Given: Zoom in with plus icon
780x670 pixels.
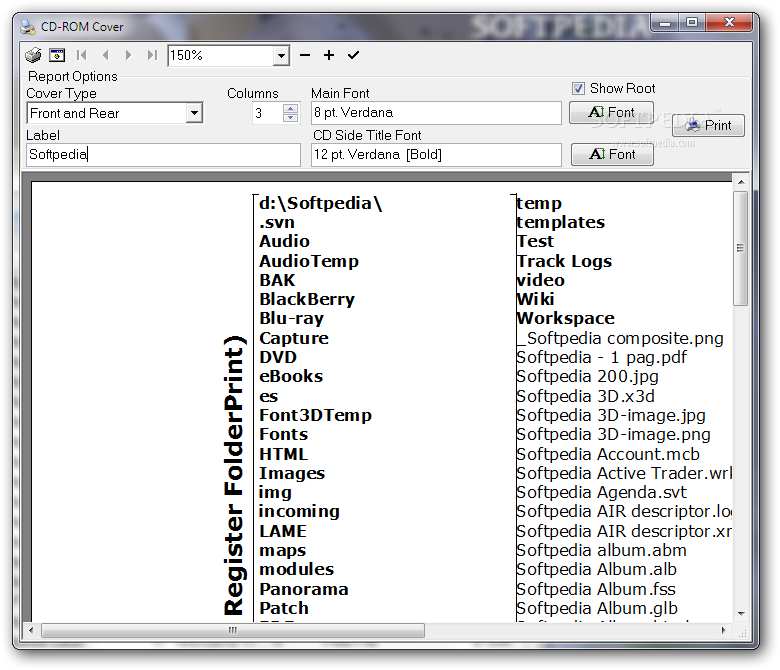Looking at the screenshot, I should pos(329,55).
